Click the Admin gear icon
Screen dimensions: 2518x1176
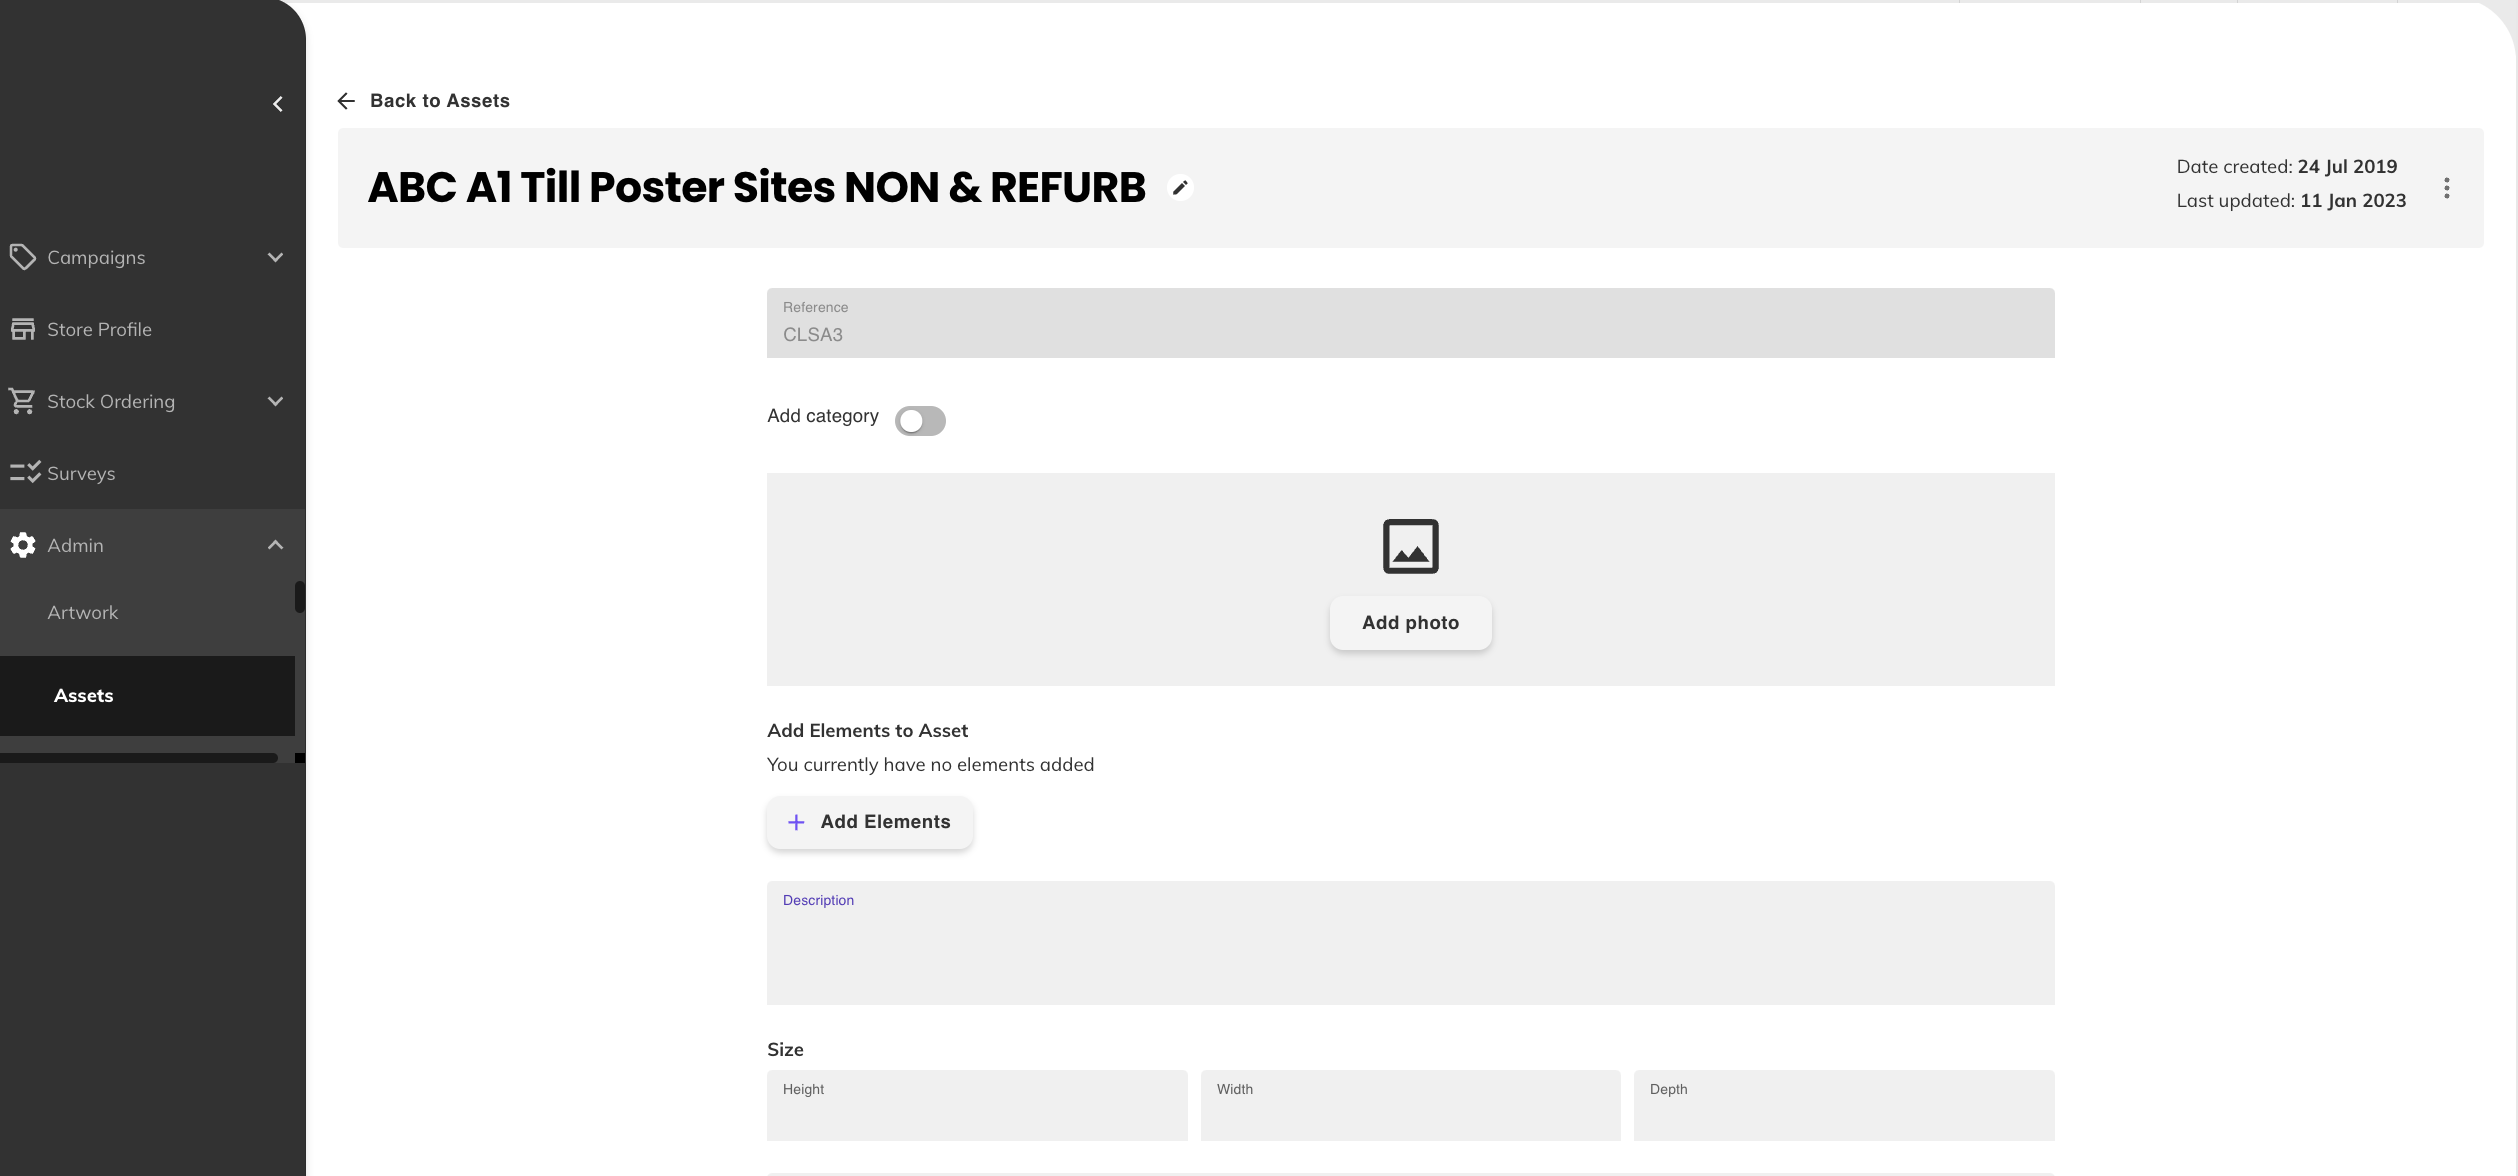tap(22, 545)
